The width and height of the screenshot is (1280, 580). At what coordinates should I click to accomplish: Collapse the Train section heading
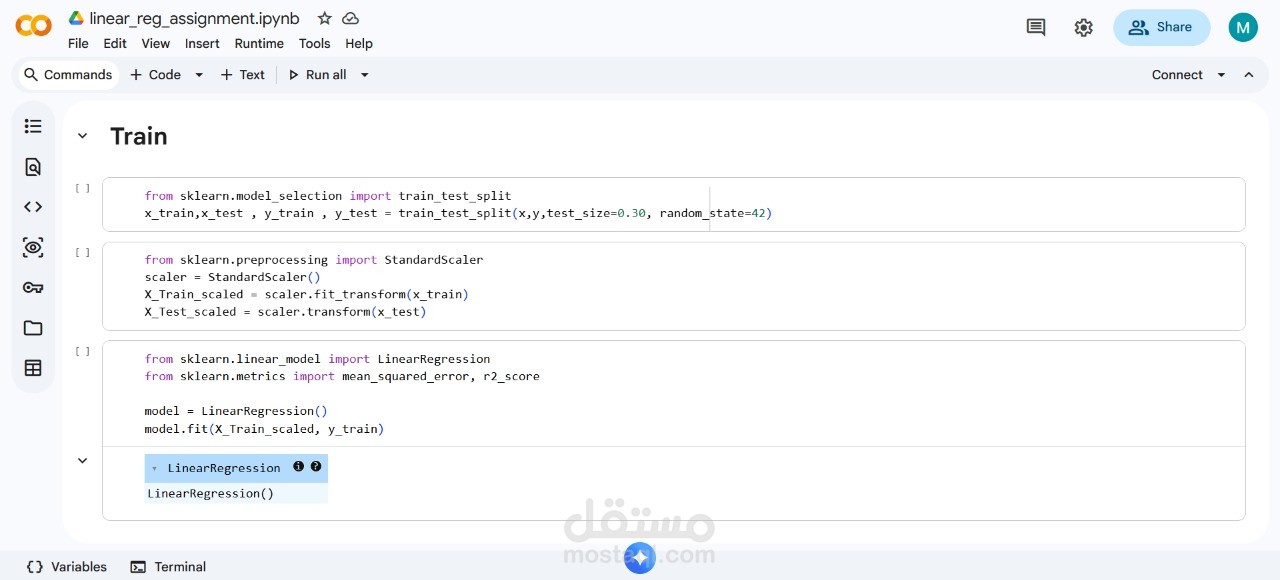click(83, 136)
